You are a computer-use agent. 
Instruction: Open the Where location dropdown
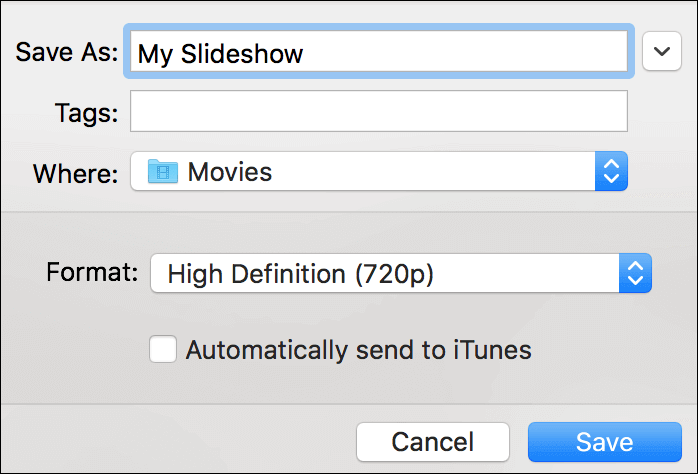click(x=378, y=172)
